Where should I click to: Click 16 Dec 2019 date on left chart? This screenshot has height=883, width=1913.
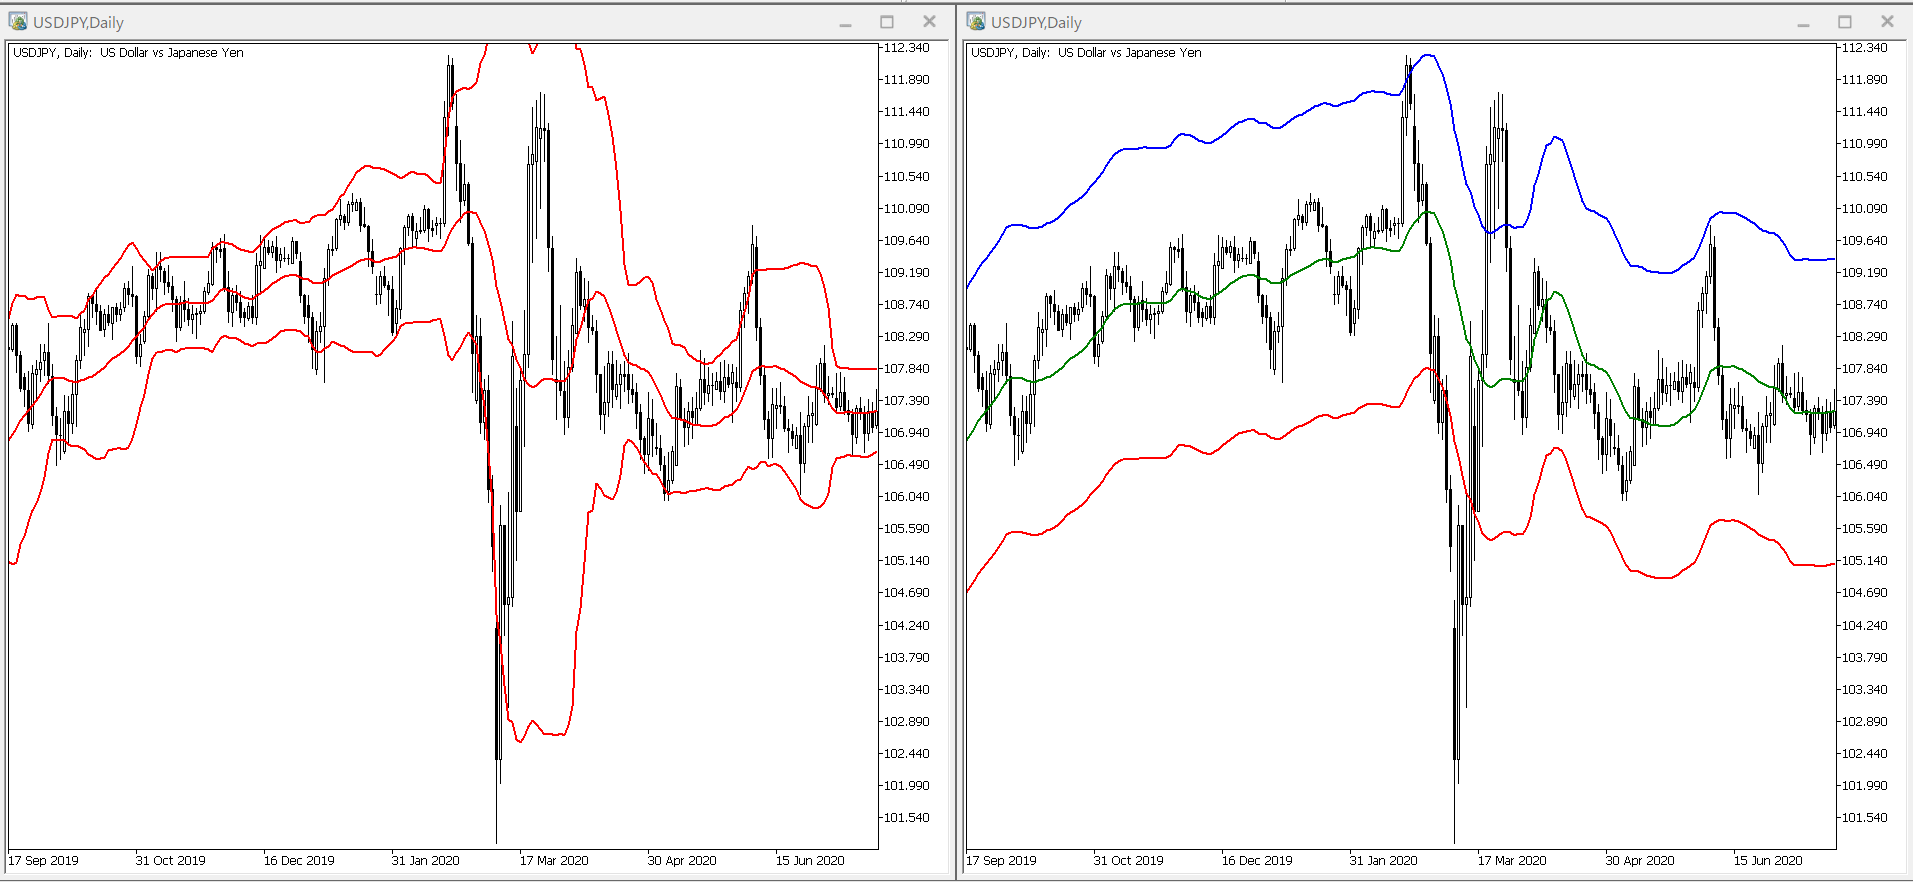click(299, 860)
